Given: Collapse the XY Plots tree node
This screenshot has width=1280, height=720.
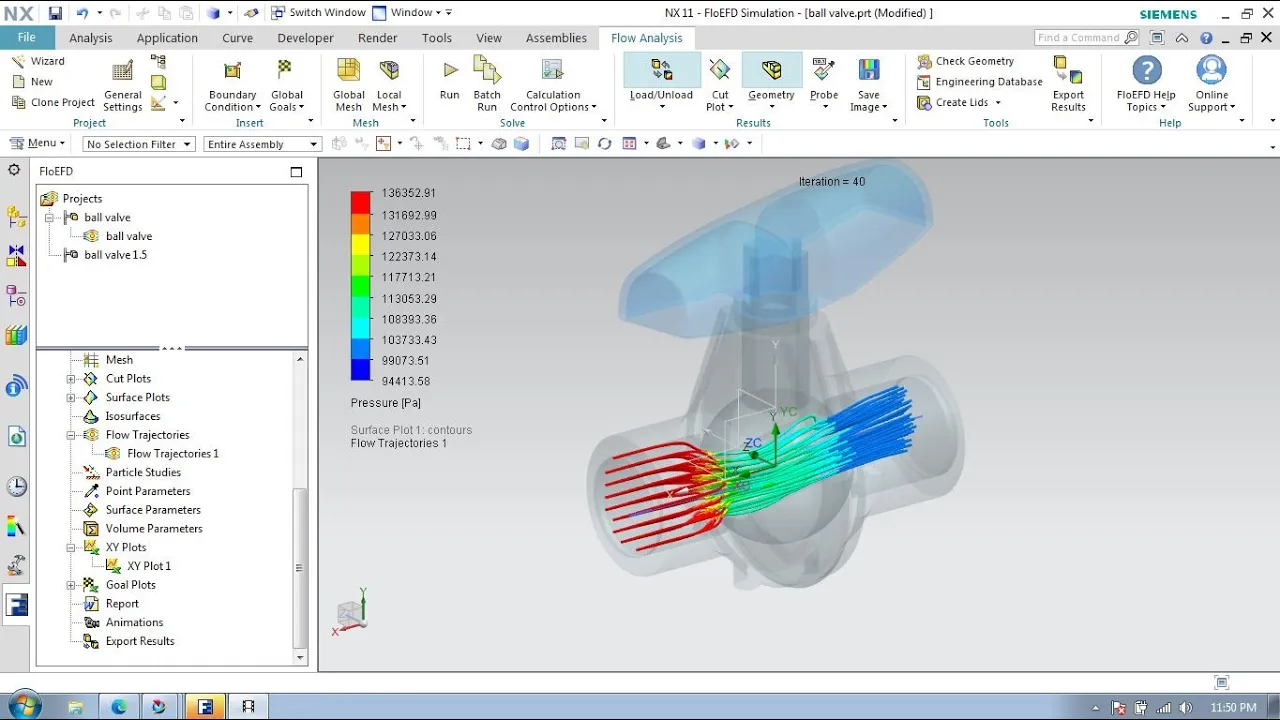Looking at the screenshot, I should tap(71, 548).
